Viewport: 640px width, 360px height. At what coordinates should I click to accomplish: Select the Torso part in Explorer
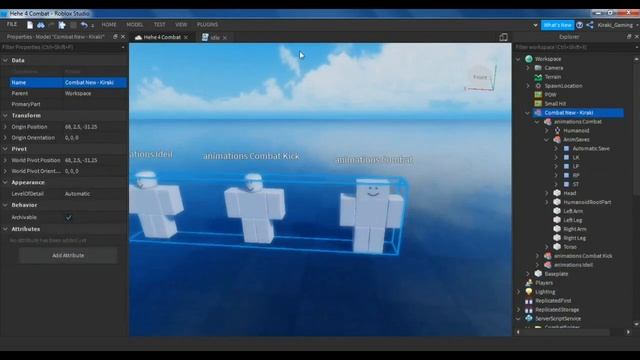coord(570,247)
